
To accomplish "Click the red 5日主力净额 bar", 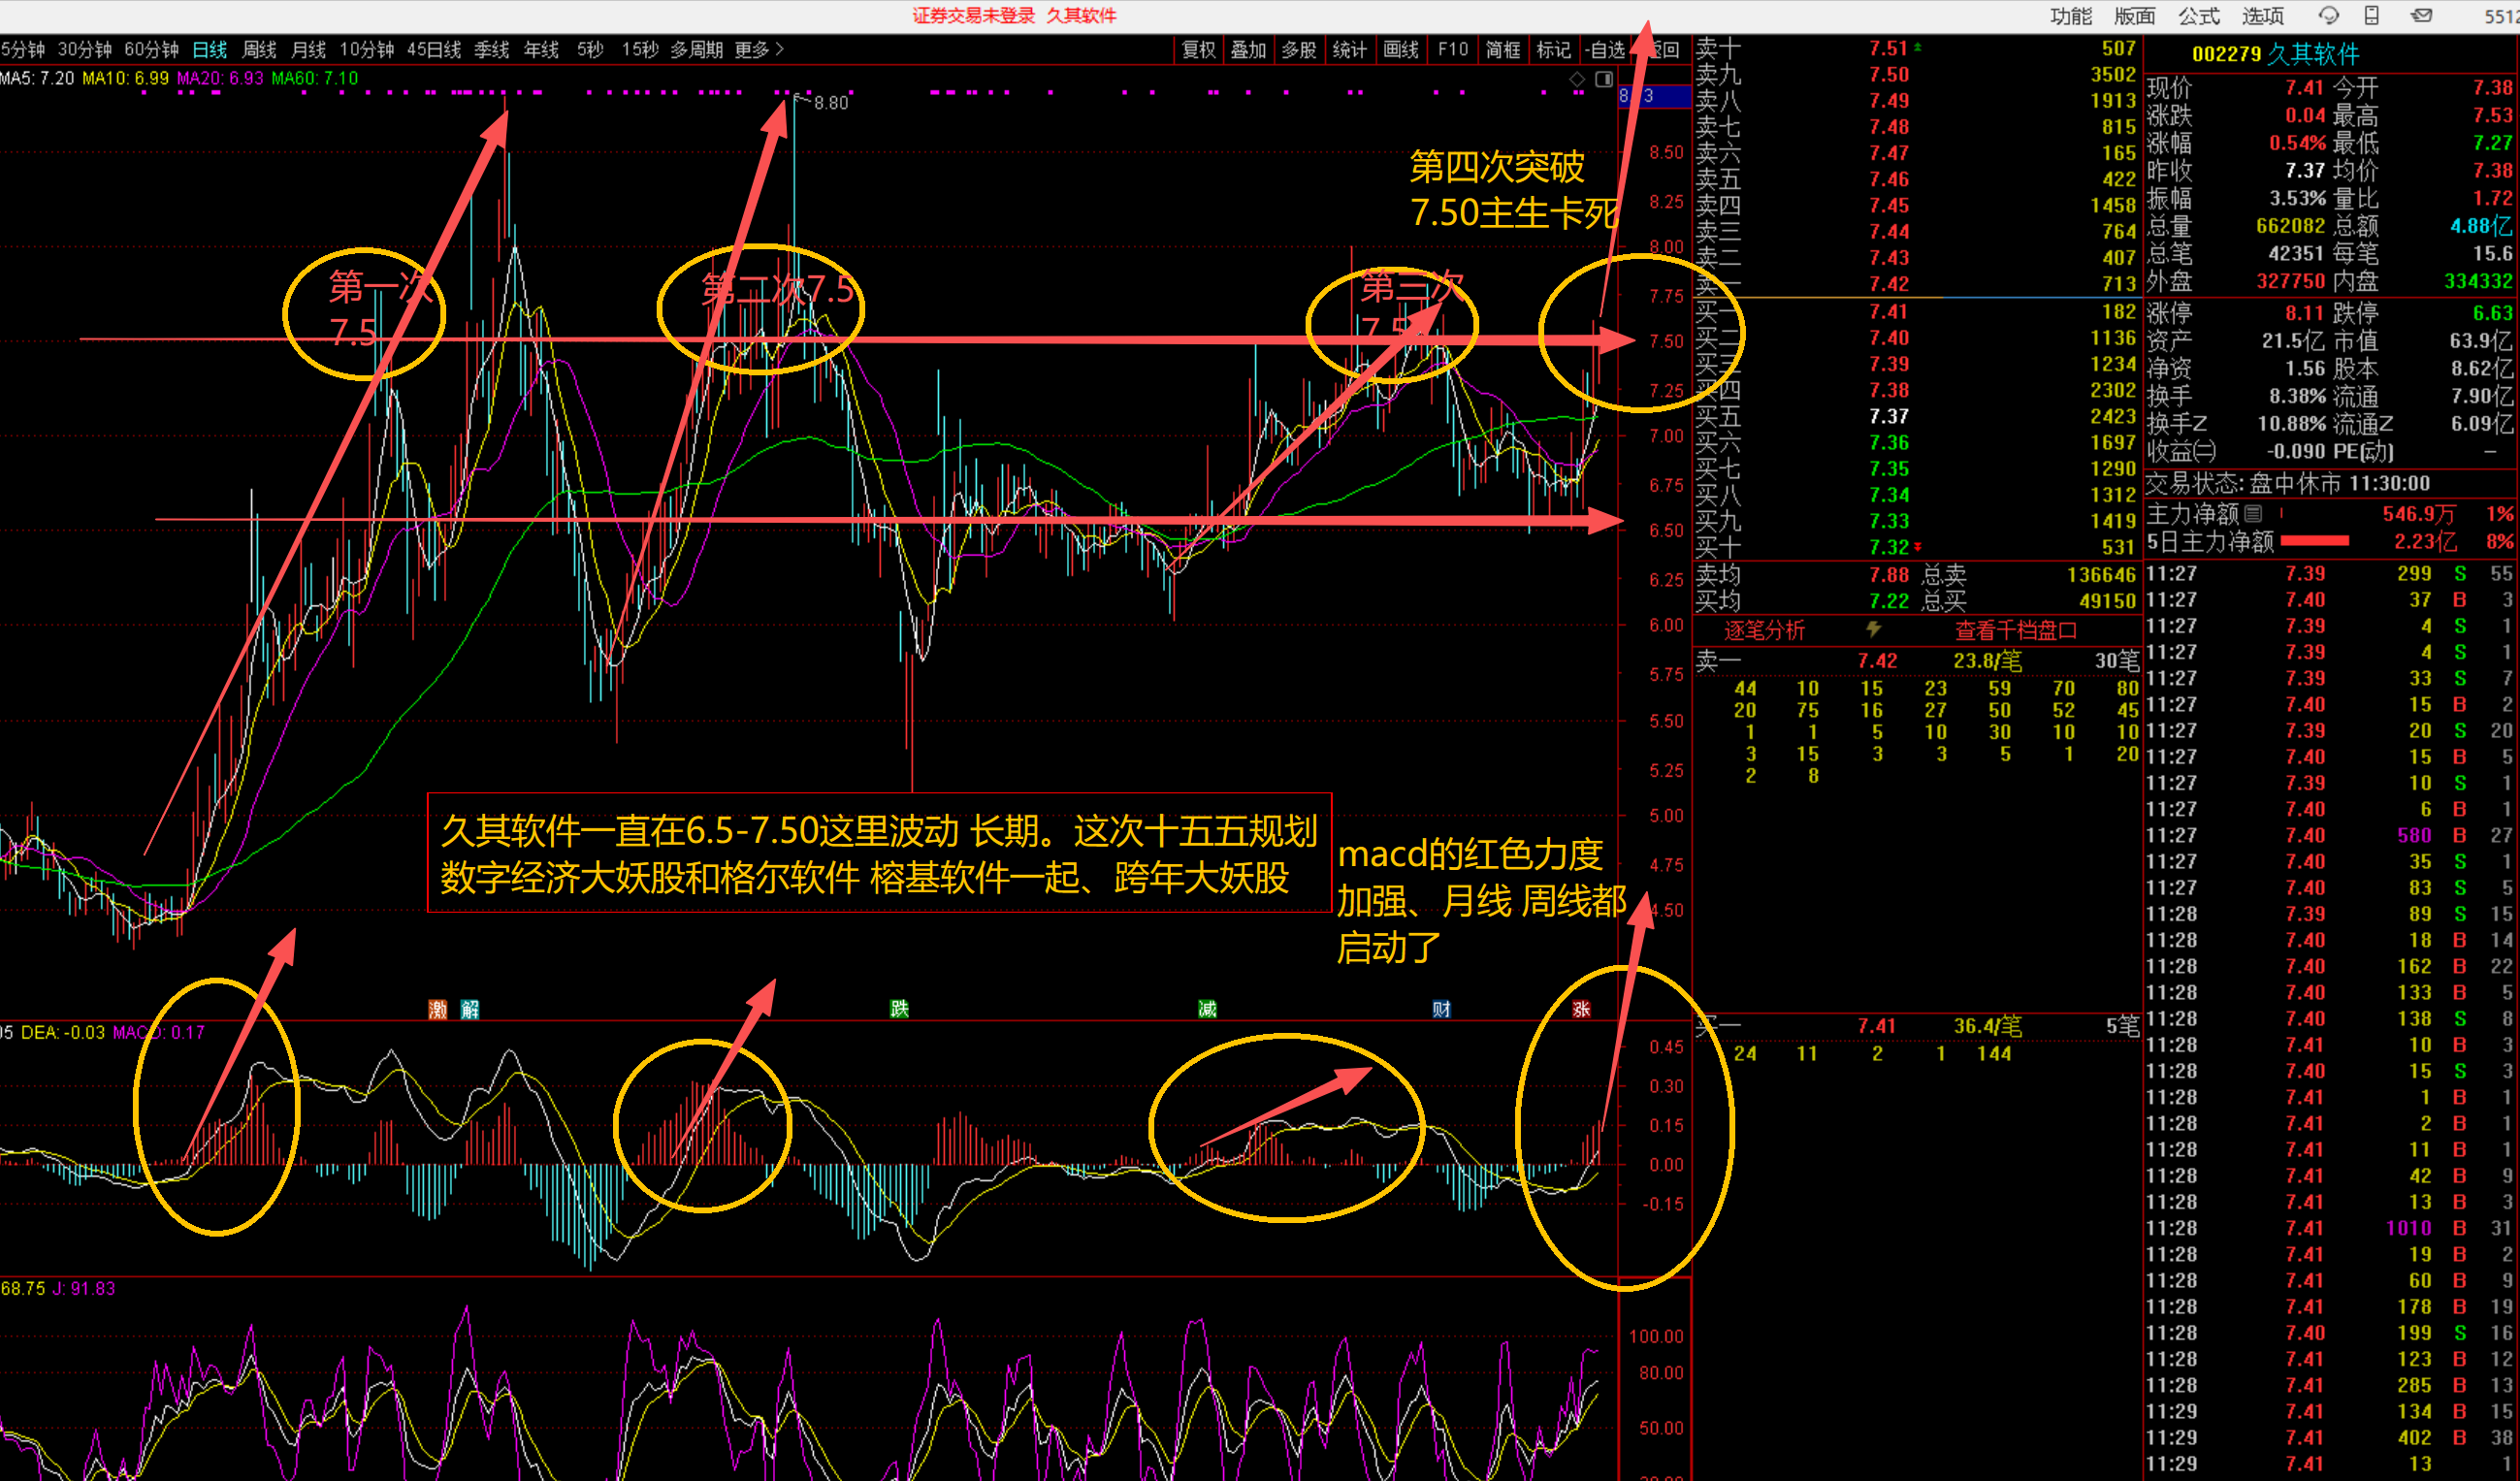I will tap(2314, 541).
